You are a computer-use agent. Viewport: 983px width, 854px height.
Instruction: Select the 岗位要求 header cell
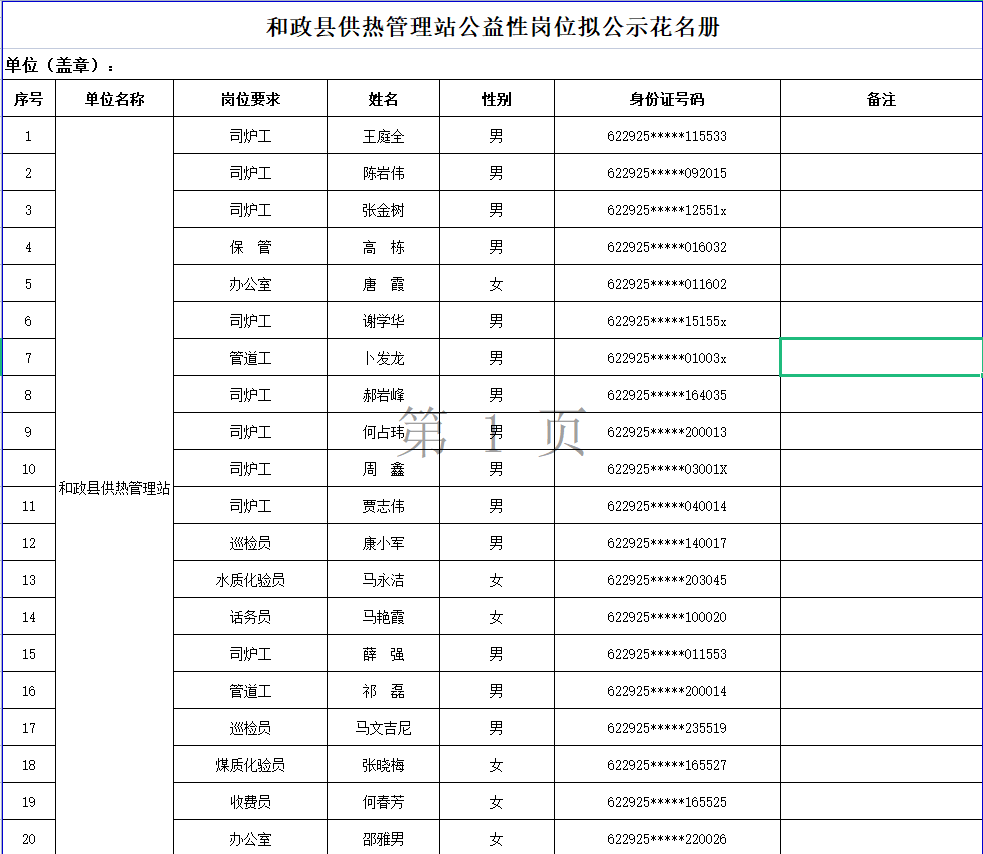250,98
